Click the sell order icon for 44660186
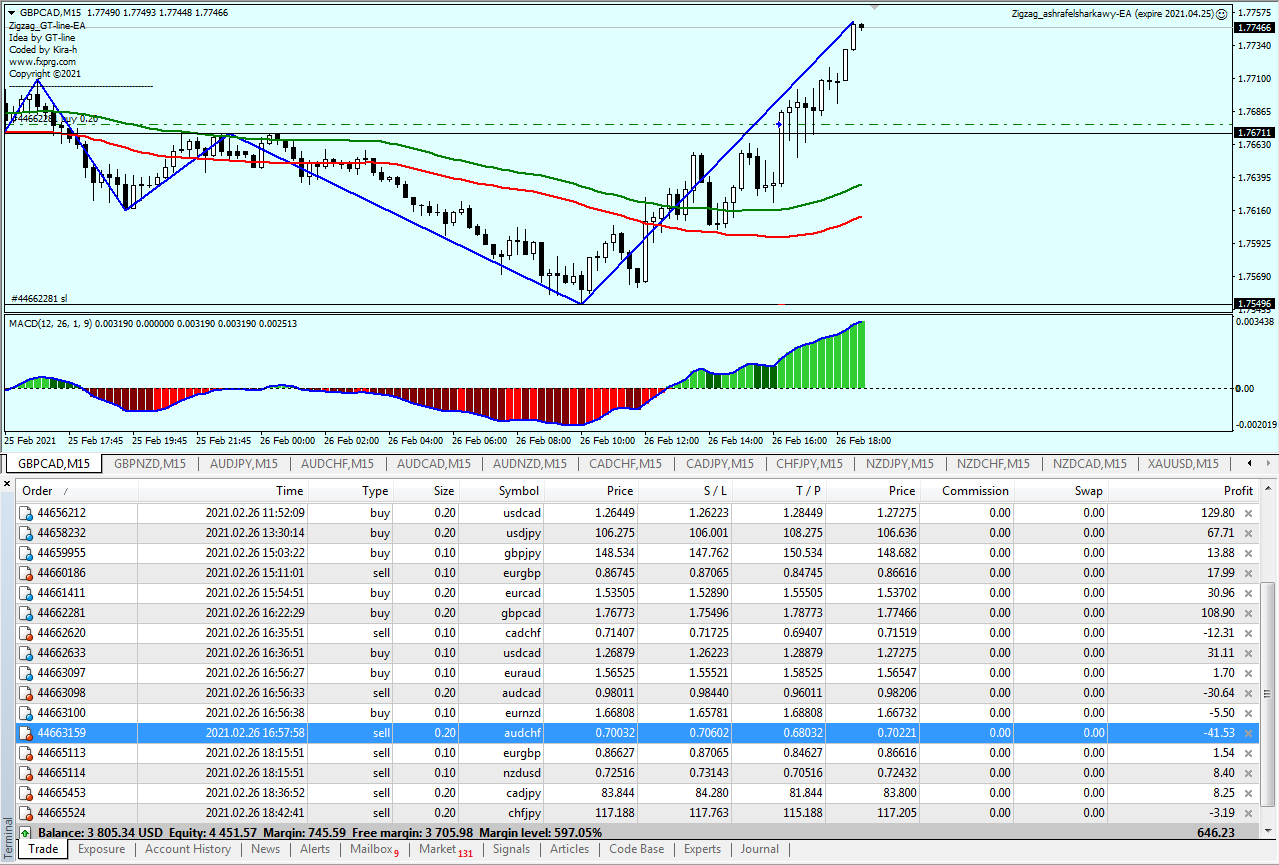1279x865 pixels. 26,573
